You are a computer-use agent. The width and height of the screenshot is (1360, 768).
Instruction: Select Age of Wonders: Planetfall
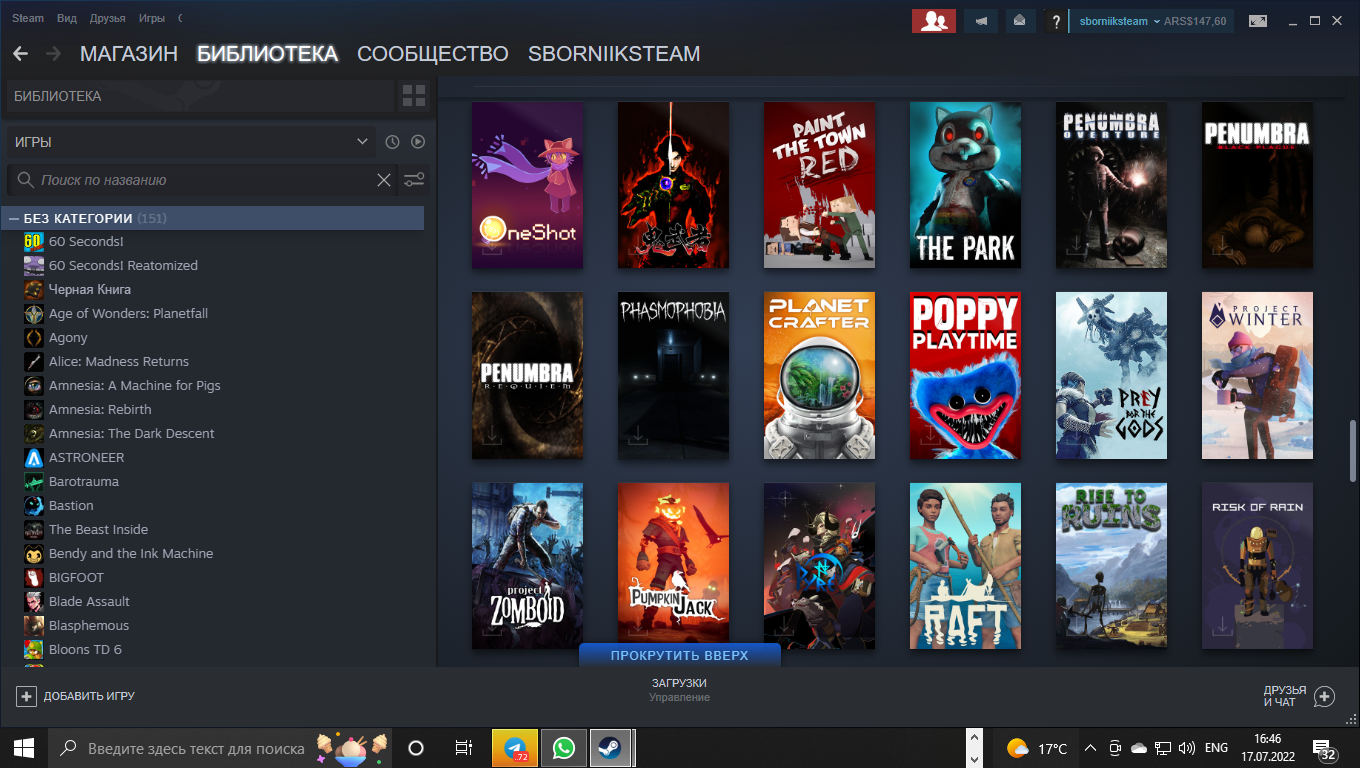[128, 313]
